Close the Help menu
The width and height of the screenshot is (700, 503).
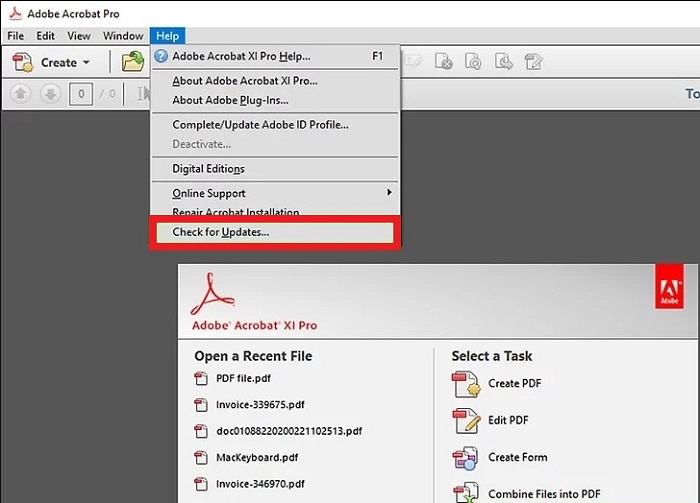point(167,36)
